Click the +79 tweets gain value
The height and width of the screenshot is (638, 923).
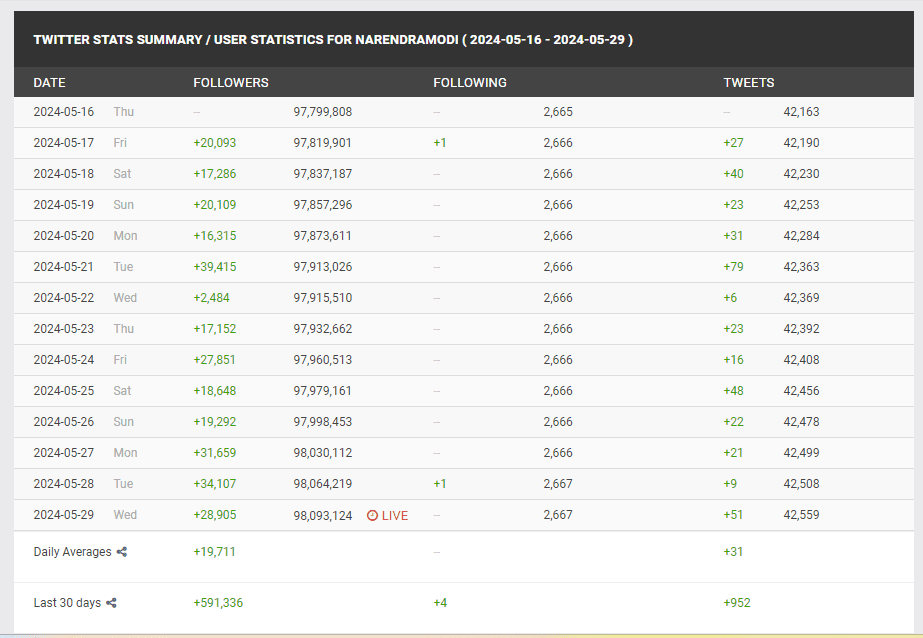point(733,267)
